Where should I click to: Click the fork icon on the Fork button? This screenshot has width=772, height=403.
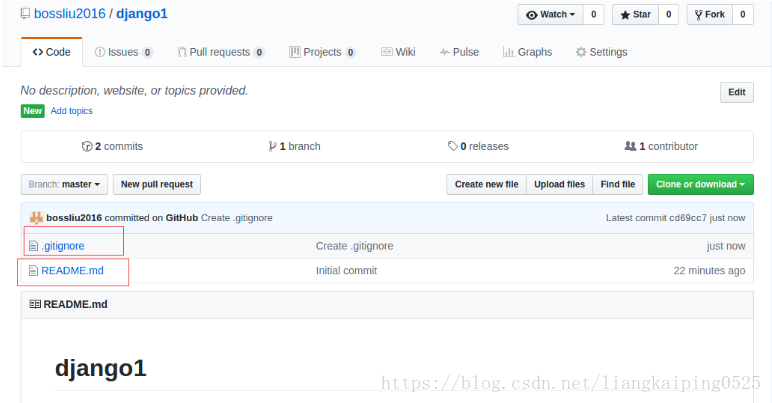(699, 15)
